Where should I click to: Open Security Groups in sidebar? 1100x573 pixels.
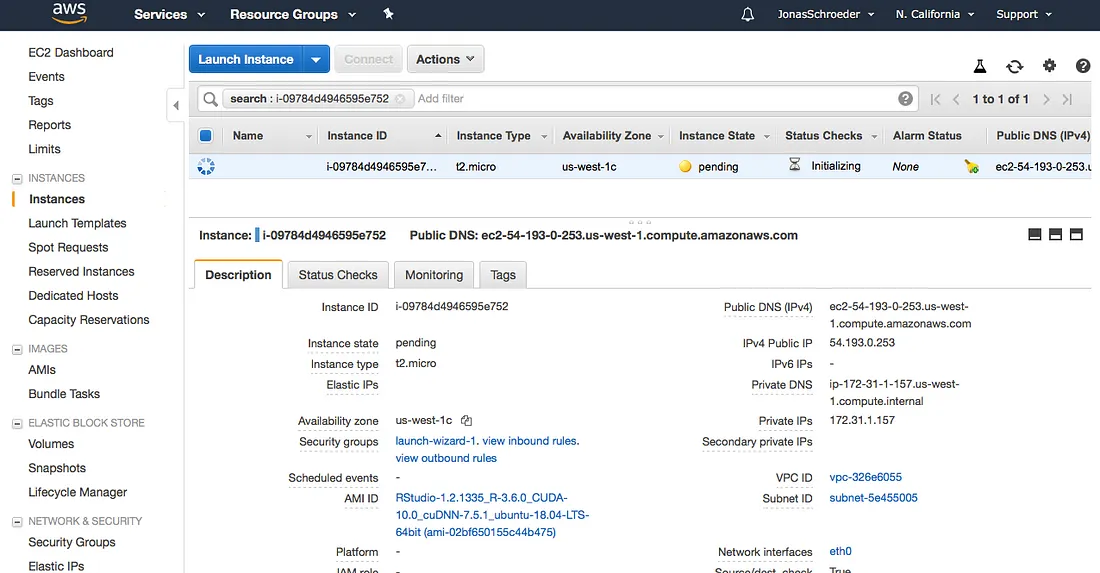(x=72, y=542)
